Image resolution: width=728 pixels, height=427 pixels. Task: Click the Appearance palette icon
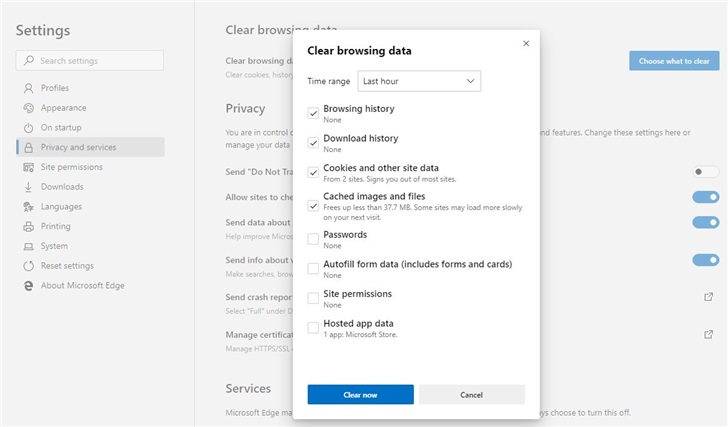[29, 108]
